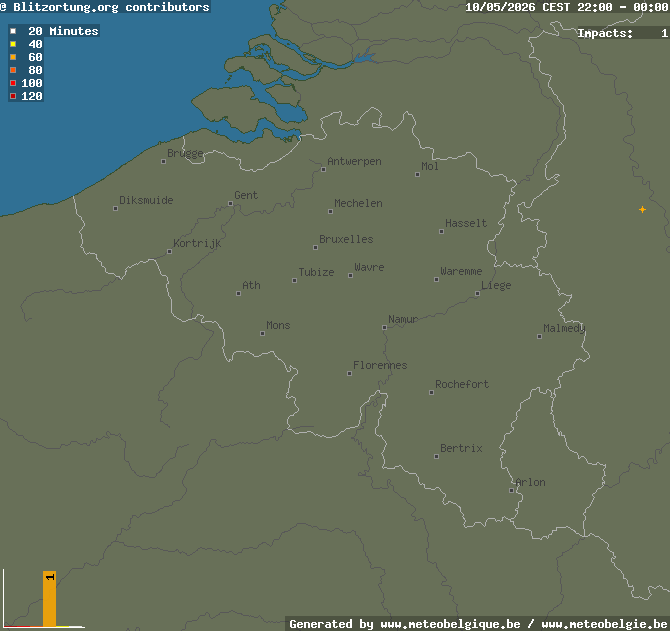Click the Hasselt city label
The image size is (670, 631).
click(466, 223)
